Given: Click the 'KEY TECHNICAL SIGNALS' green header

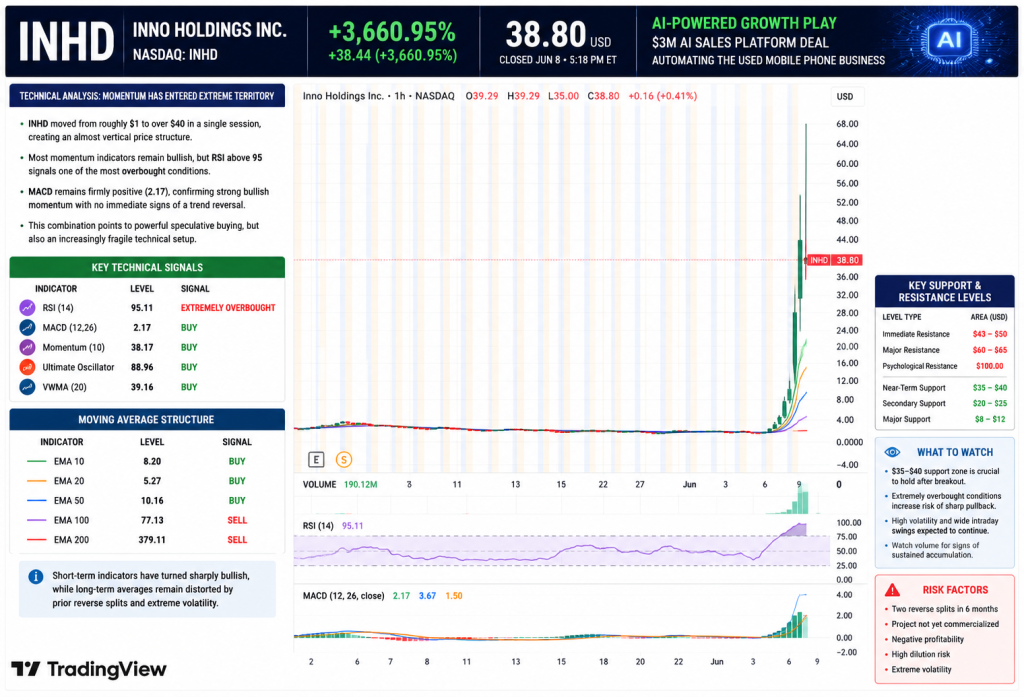Looking at the screenshot, I should point(147,267).
